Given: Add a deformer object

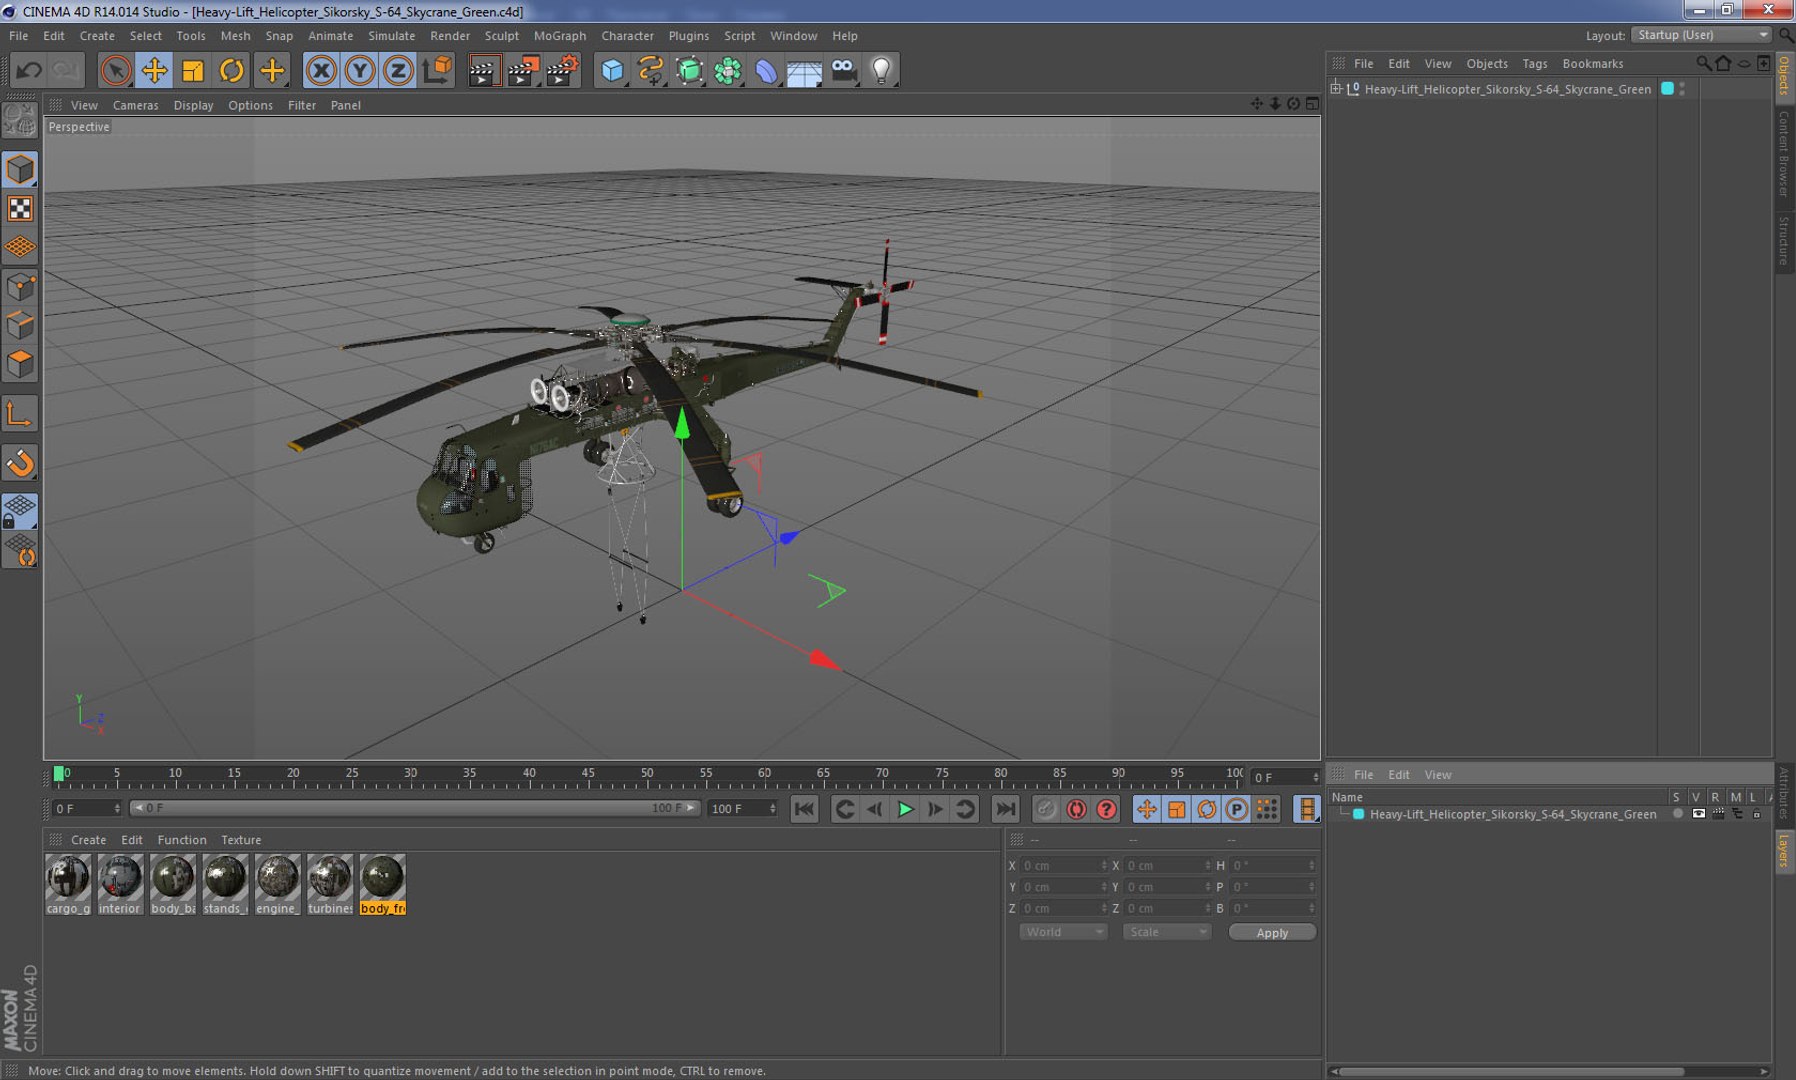Looking at the screenshot, I should point(766,70).
